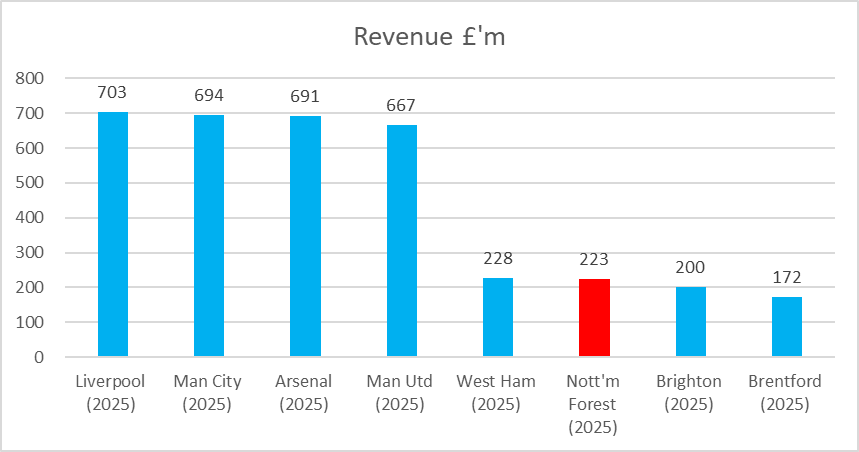Viewport: 859px width, 452px height.
Task: Select the 691 data label
Action: coord(305,96)
